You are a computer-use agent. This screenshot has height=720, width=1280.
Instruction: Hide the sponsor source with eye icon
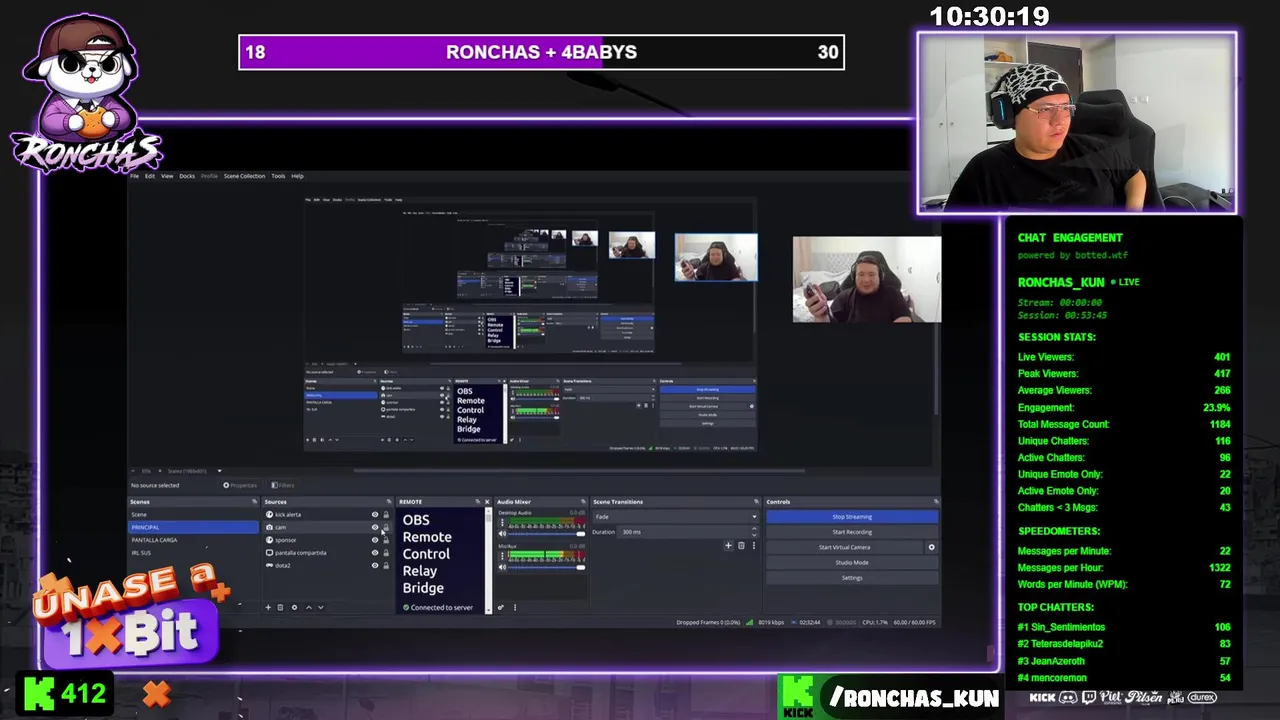[x=375, y=540]
